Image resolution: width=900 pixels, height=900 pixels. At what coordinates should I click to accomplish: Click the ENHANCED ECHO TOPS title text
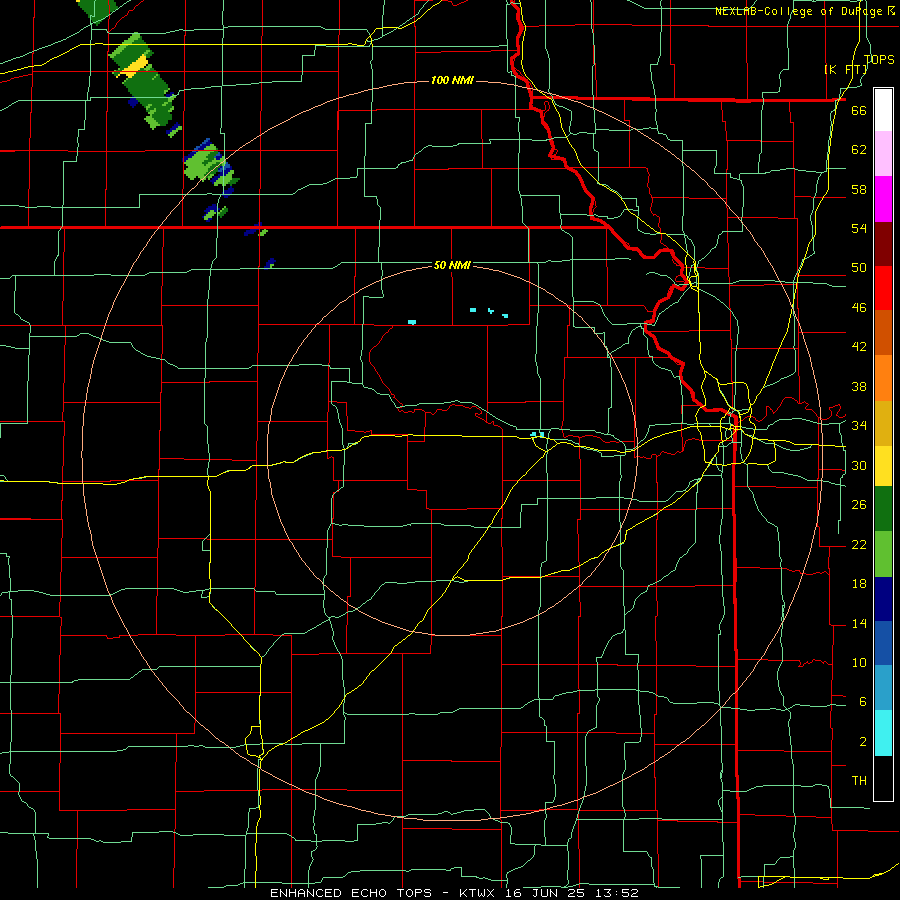[351, 893]
